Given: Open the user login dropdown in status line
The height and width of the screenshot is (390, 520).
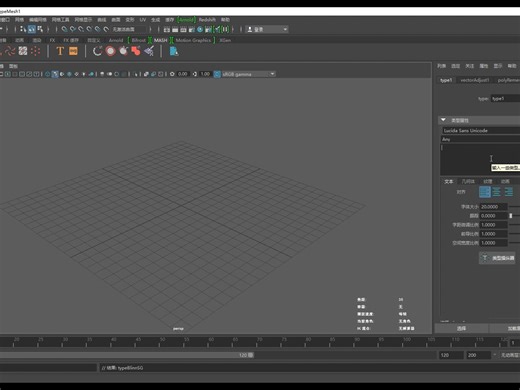Looking at the screenshot, I should click(267, 29).
